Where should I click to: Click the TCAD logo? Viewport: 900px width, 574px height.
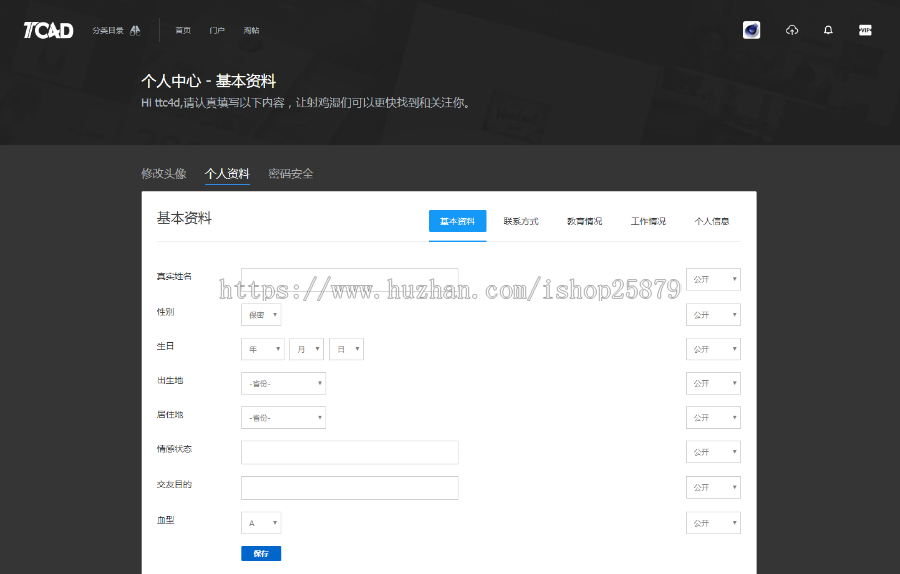[x=48, y=30]
